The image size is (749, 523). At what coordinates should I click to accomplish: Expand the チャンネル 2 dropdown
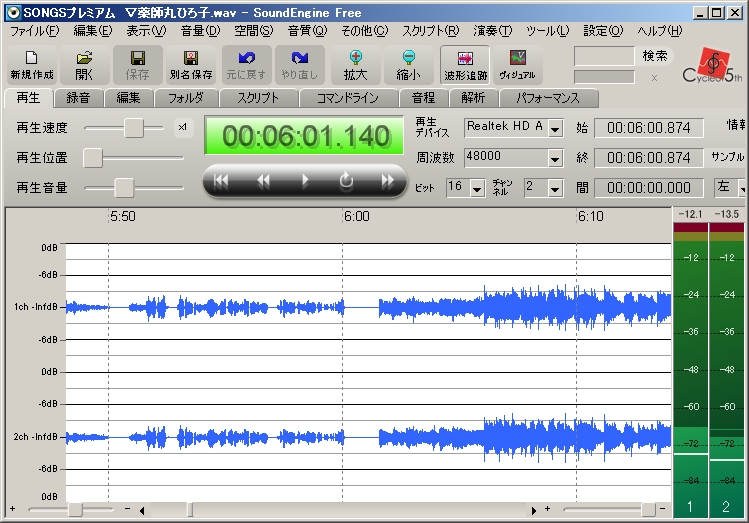pos(555,189)
